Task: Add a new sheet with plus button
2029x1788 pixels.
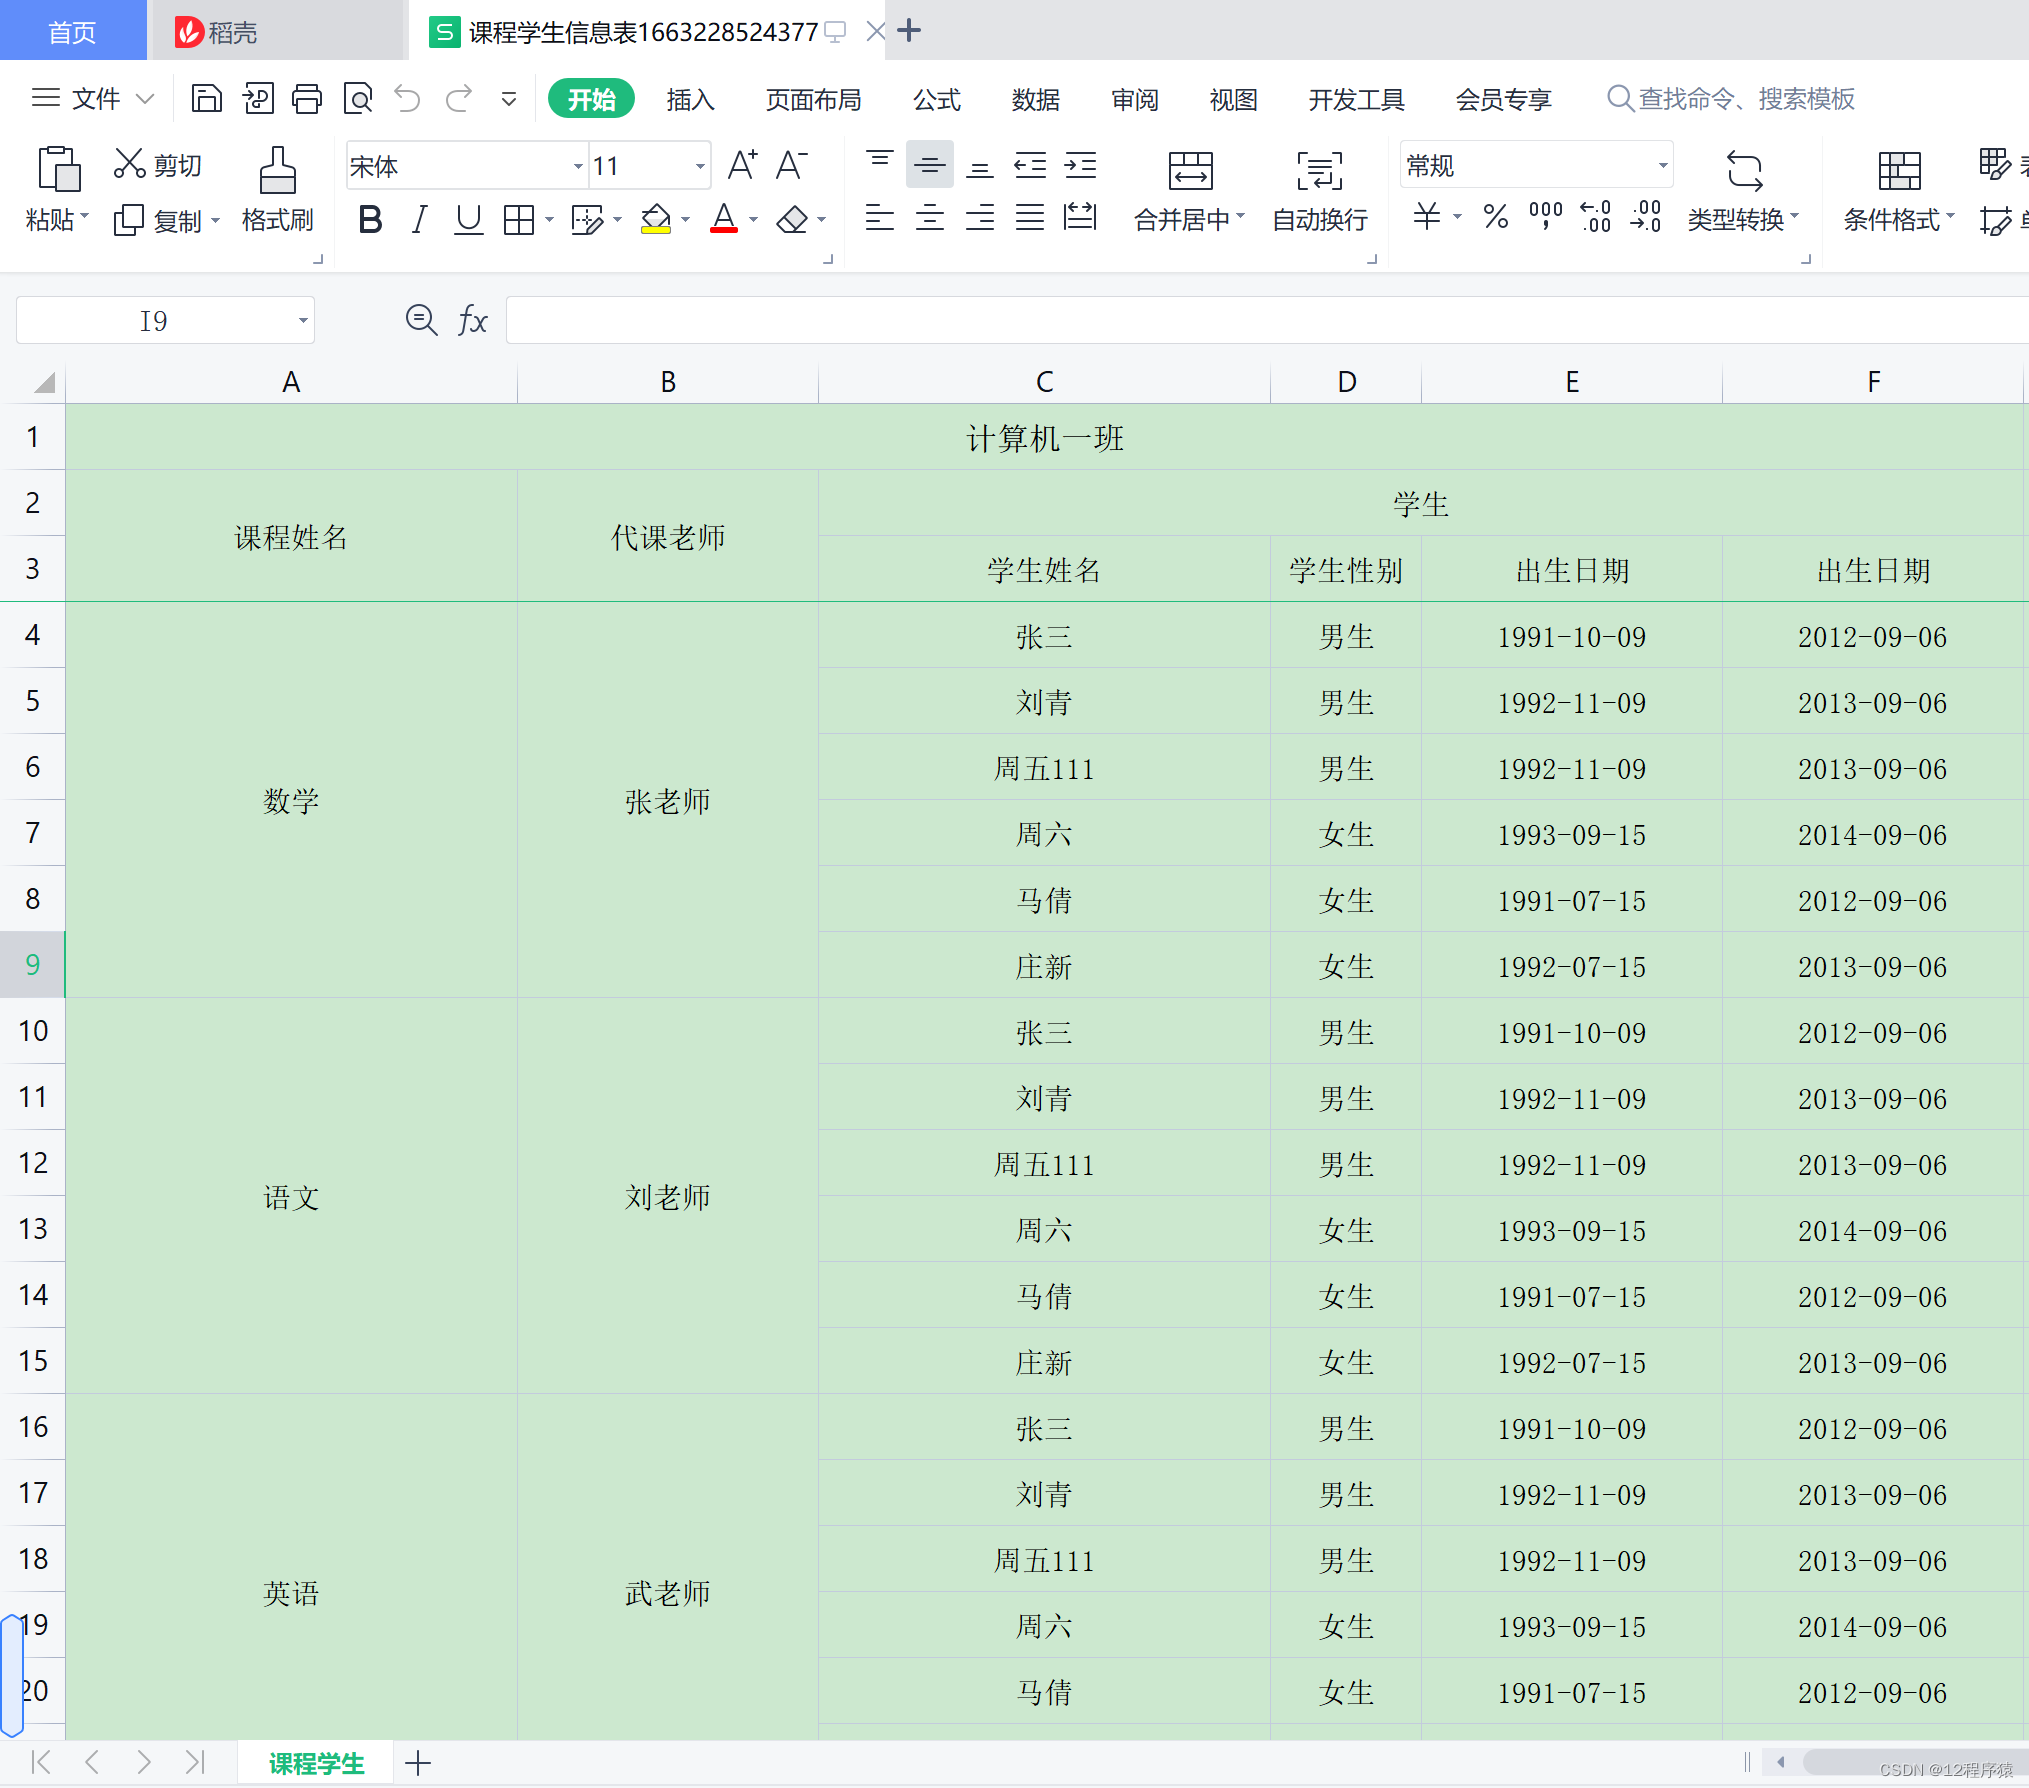Action: coord(418,1763)
